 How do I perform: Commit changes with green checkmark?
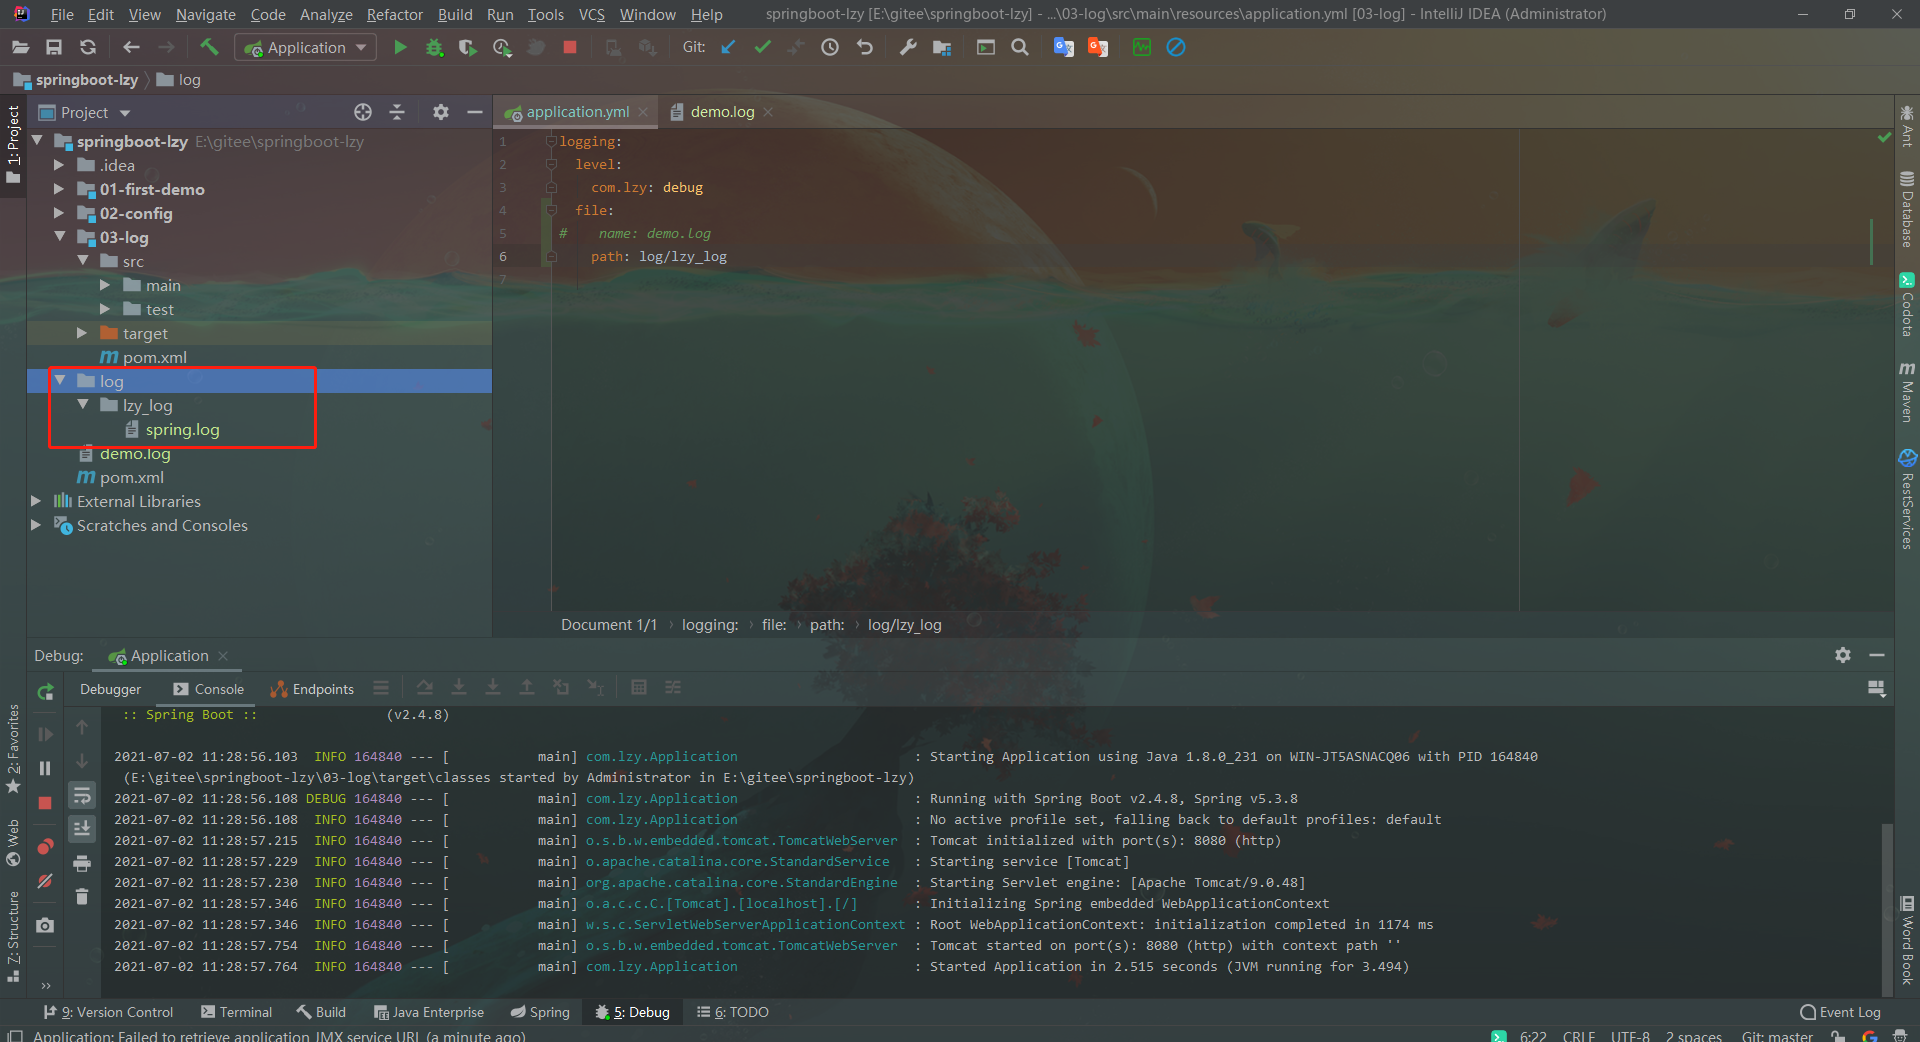(763, 47)
